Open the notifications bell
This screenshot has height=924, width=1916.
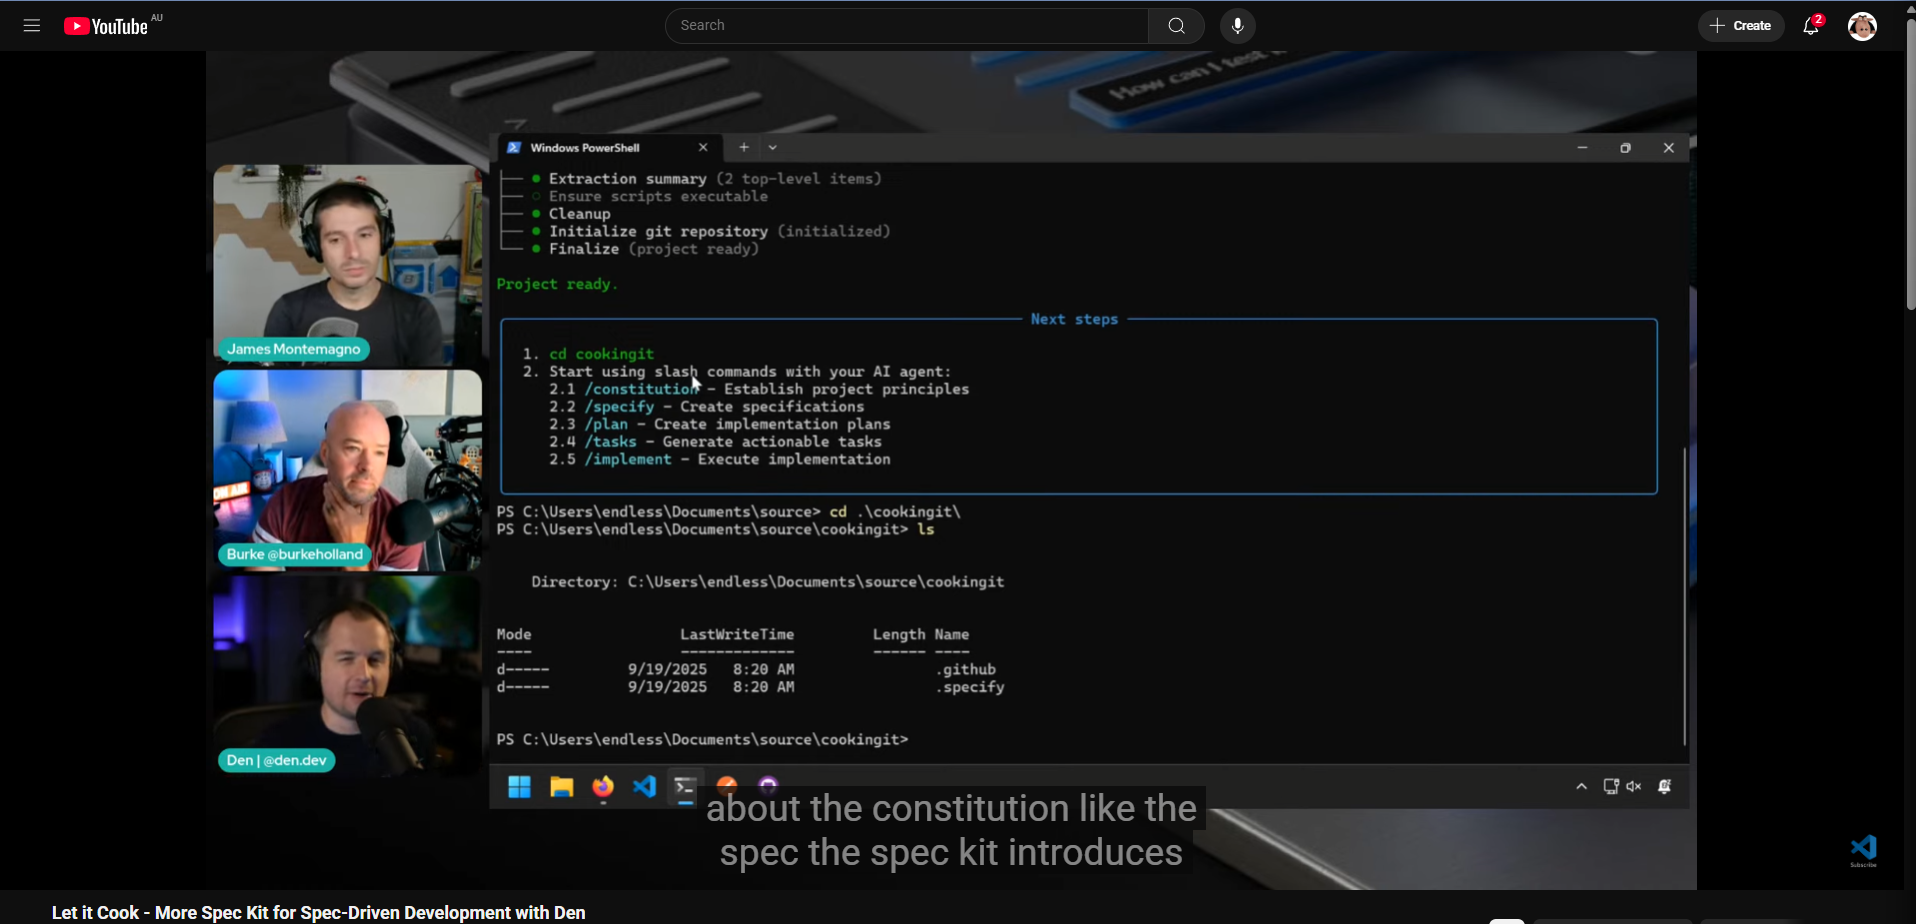point(1812,26)
